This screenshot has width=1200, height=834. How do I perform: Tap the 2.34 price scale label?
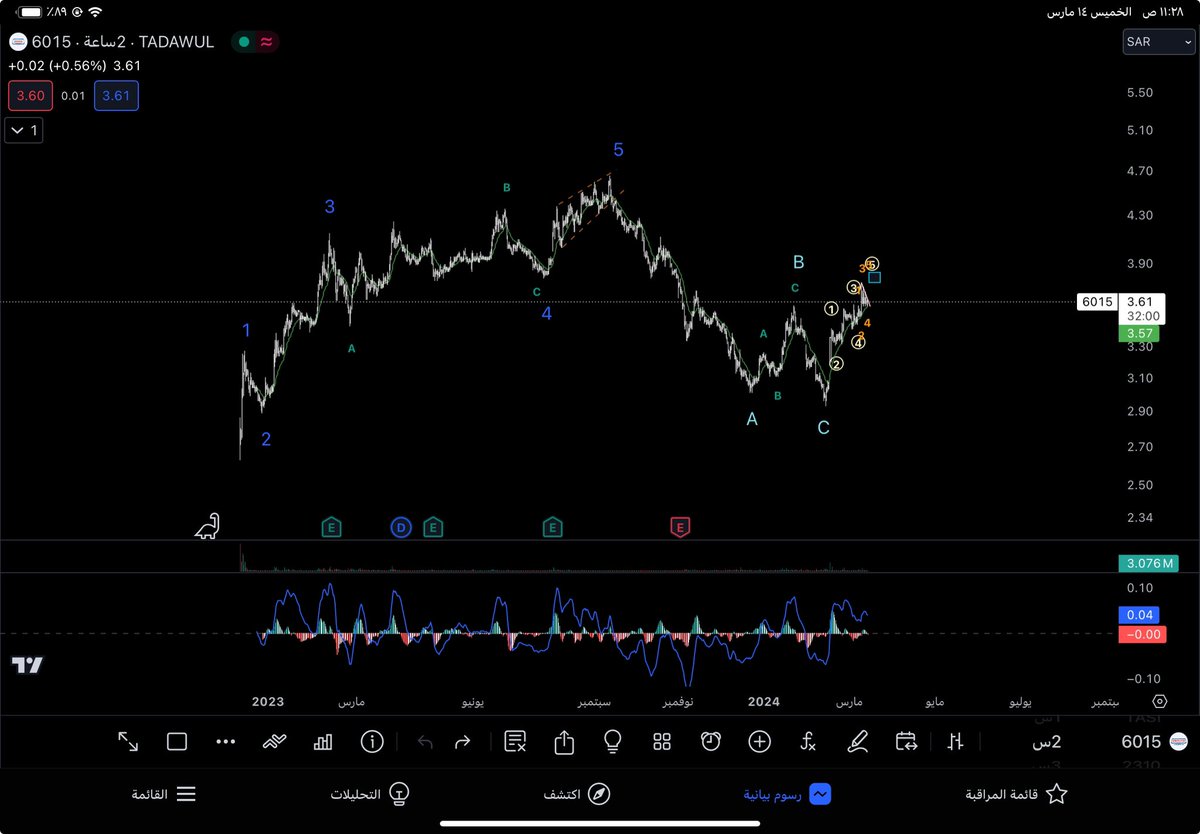[1141, 517]
